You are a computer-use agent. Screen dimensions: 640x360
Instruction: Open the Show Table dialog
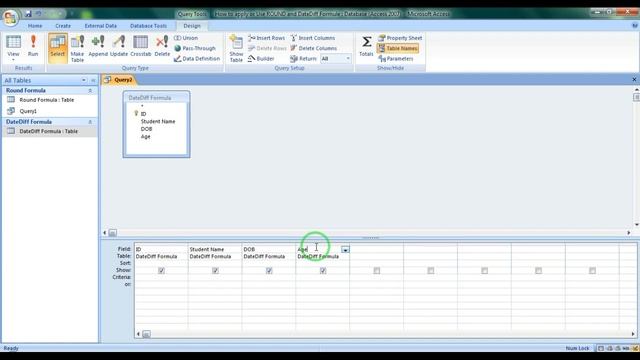click(x=236, y=48)
